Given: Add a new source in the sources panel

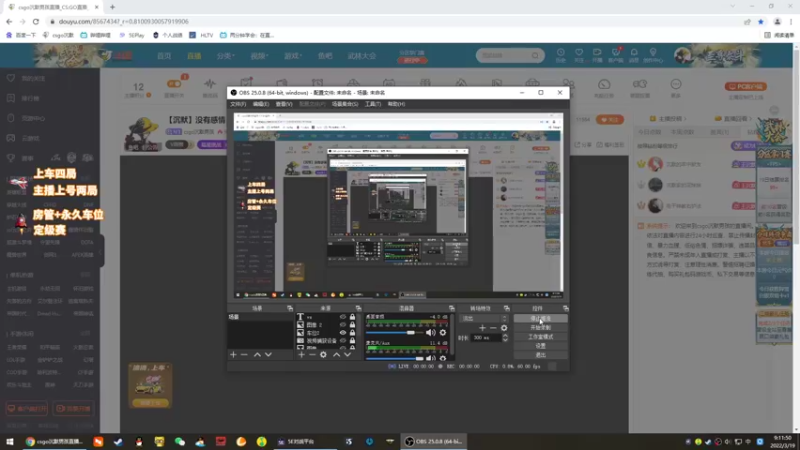Looking at the screenshot, I should (301, 355).
